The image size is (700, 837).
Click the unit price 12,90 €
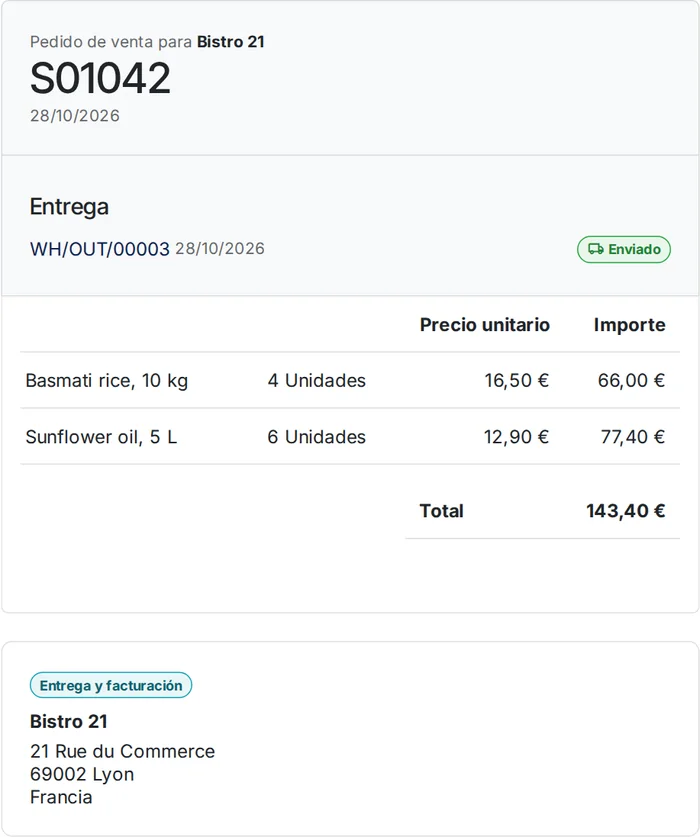516,437
